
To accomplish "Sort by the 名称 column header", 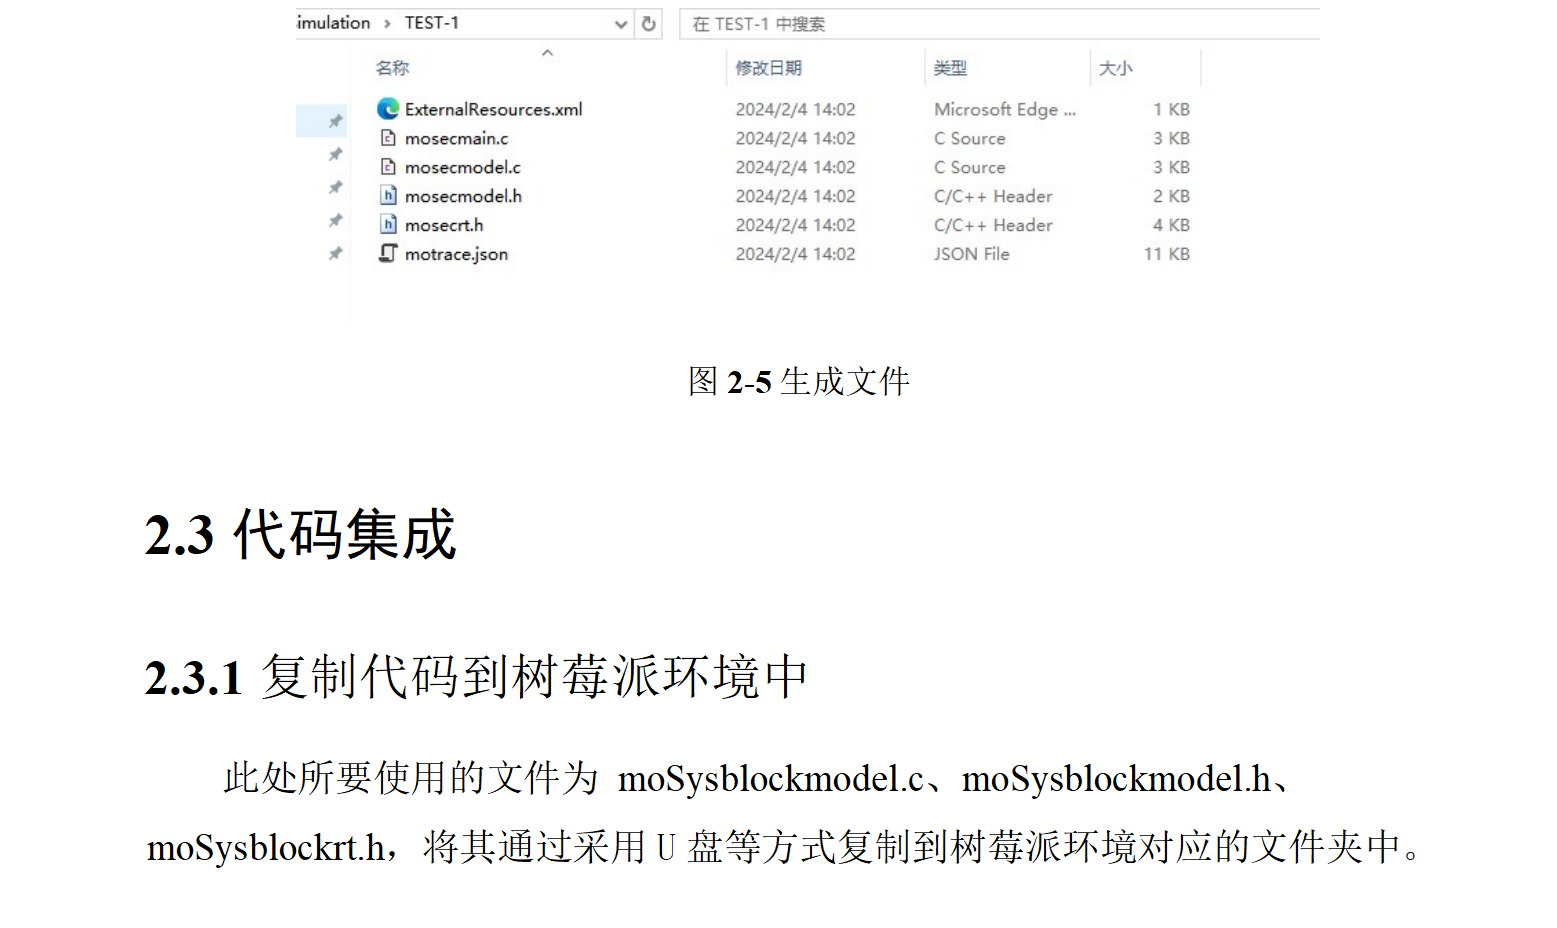I will (392, 68).
